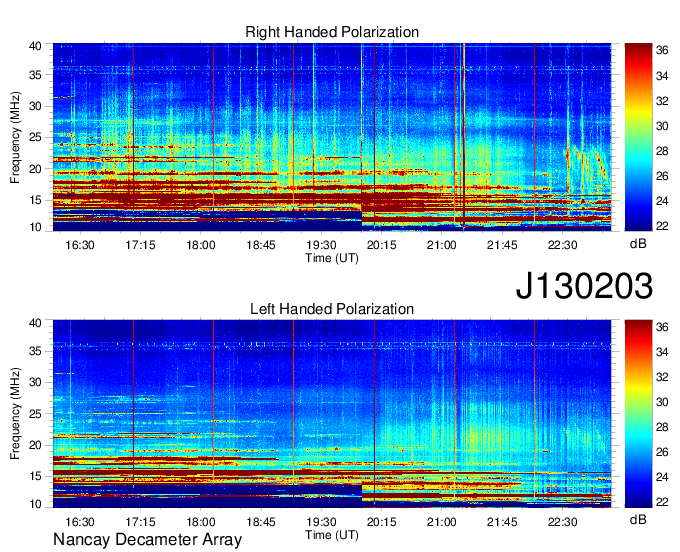
Task: Click 30 MHz tick on Right Handed frequency axis
Action: pyautogui.click(x=35, y=106)
